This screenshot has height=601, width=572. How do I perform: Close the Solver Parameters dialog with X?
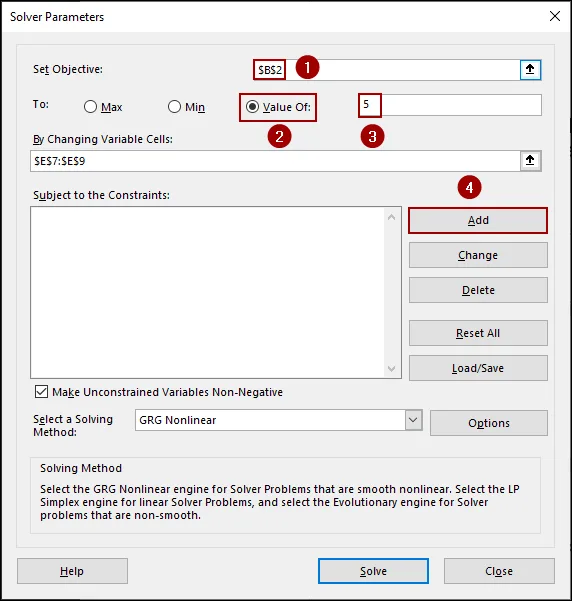[x=555, y=16]
